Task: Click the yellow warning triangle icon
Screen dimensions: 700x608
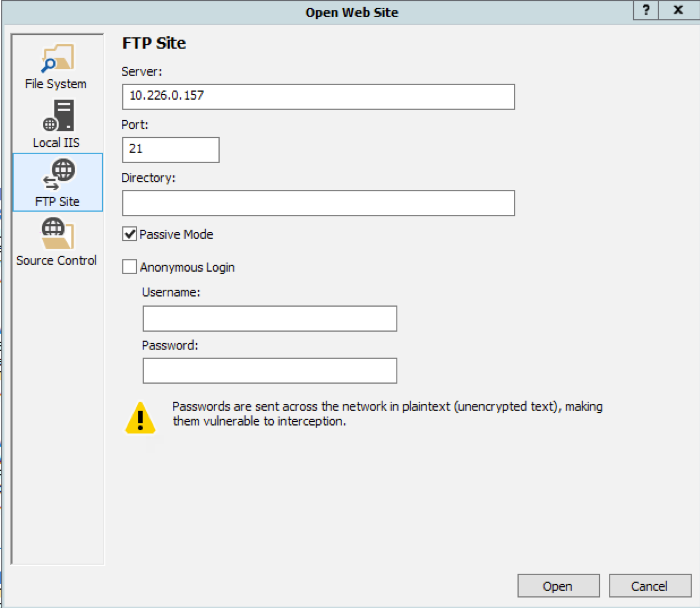Action: click(x=140, y=417)
